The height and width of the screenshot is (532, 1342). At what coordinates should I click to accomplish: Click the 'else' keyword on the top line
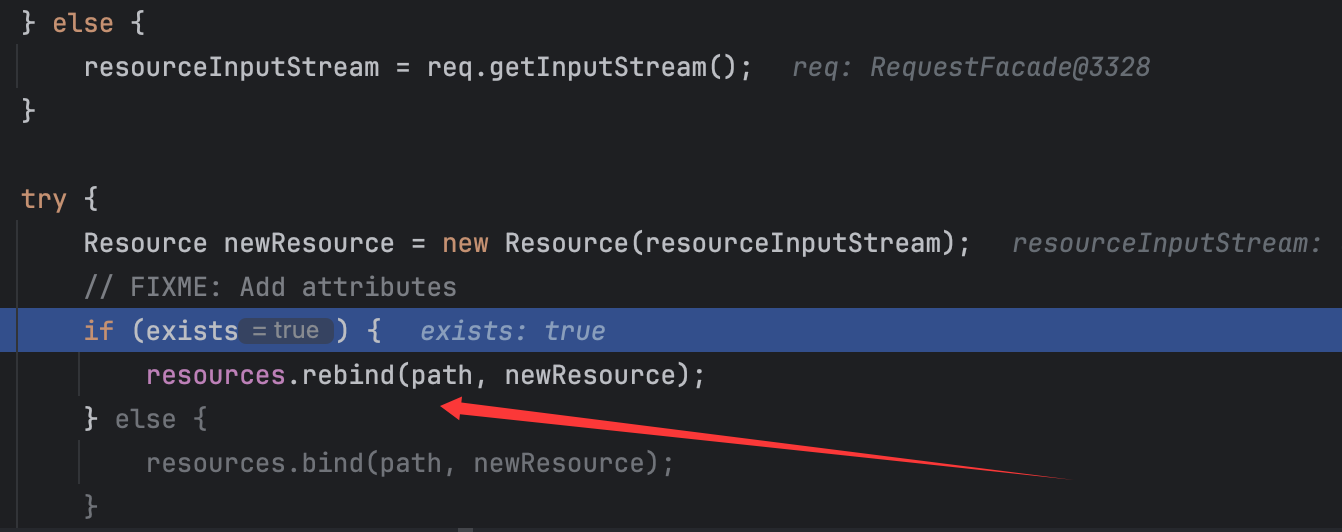[83, 23]
